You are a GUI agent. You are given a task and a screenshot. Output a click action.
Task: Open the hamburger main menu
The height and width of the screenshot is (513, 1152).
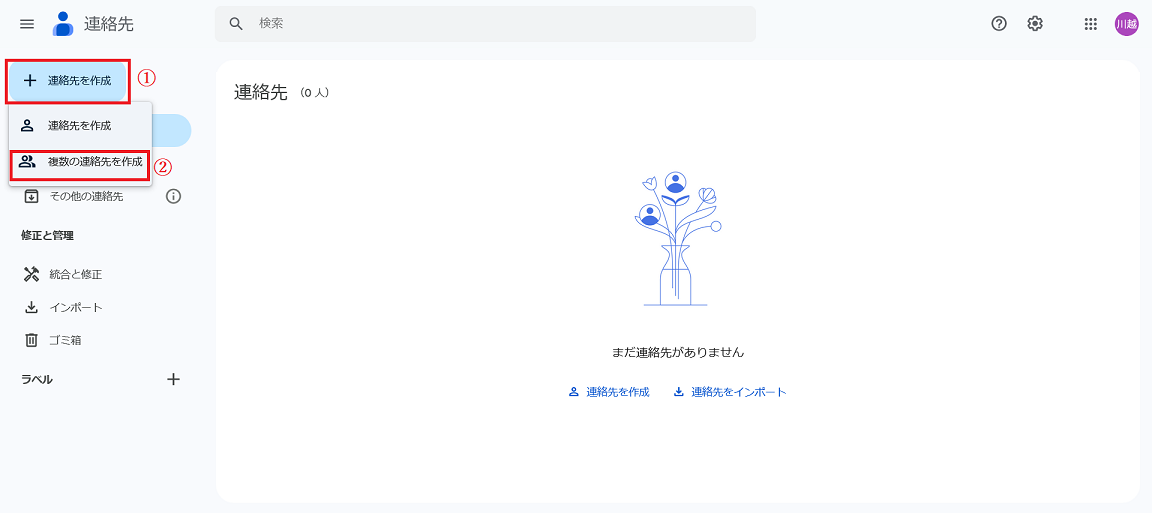tap(27, 24)
